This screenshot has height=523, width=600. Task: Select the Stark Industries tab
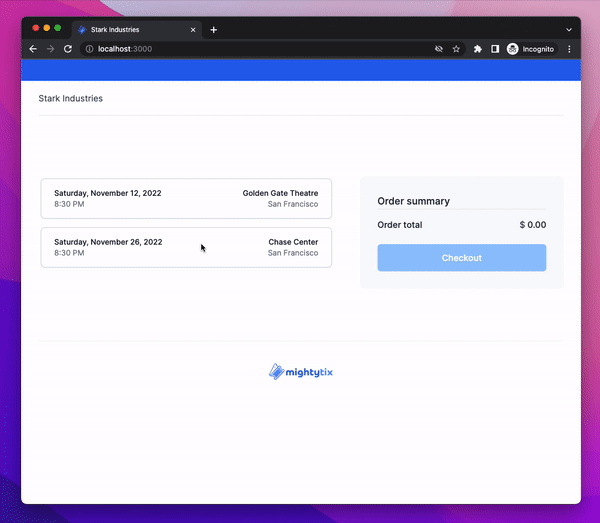(x=137, y=30)
